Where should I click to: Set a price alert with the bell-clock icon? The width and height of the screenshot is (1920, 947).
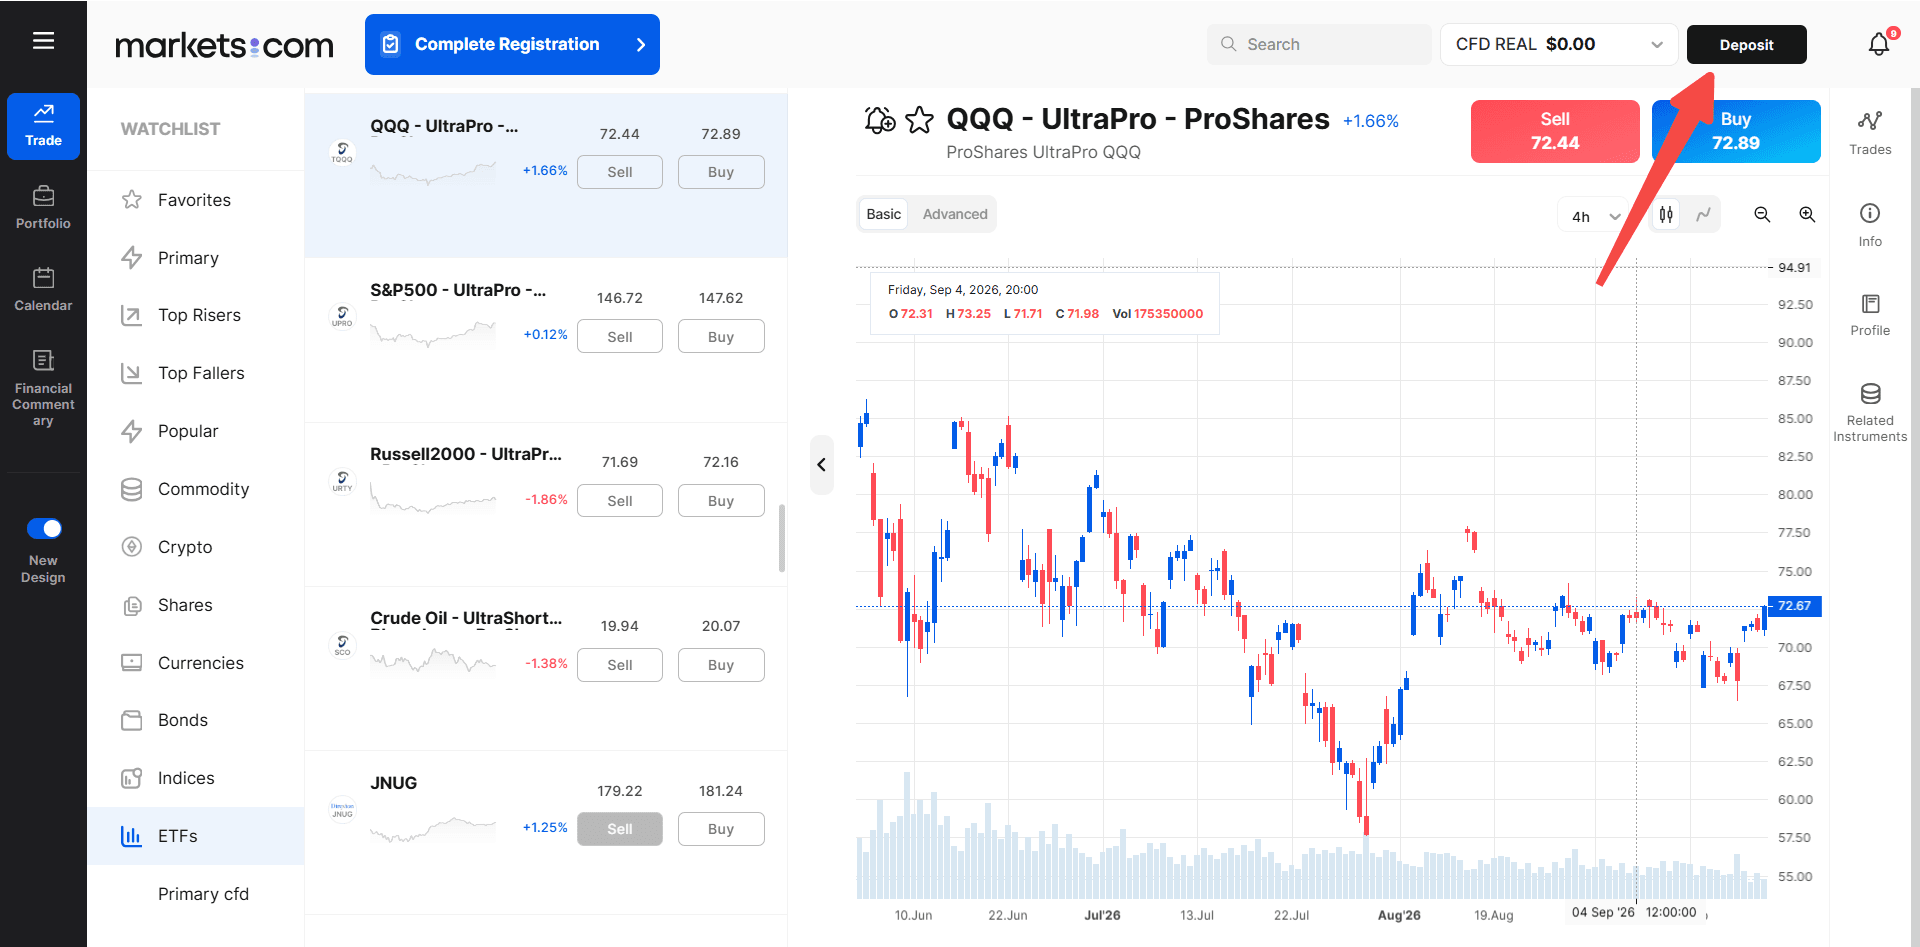pyautogui.click(x=880, y=120)
